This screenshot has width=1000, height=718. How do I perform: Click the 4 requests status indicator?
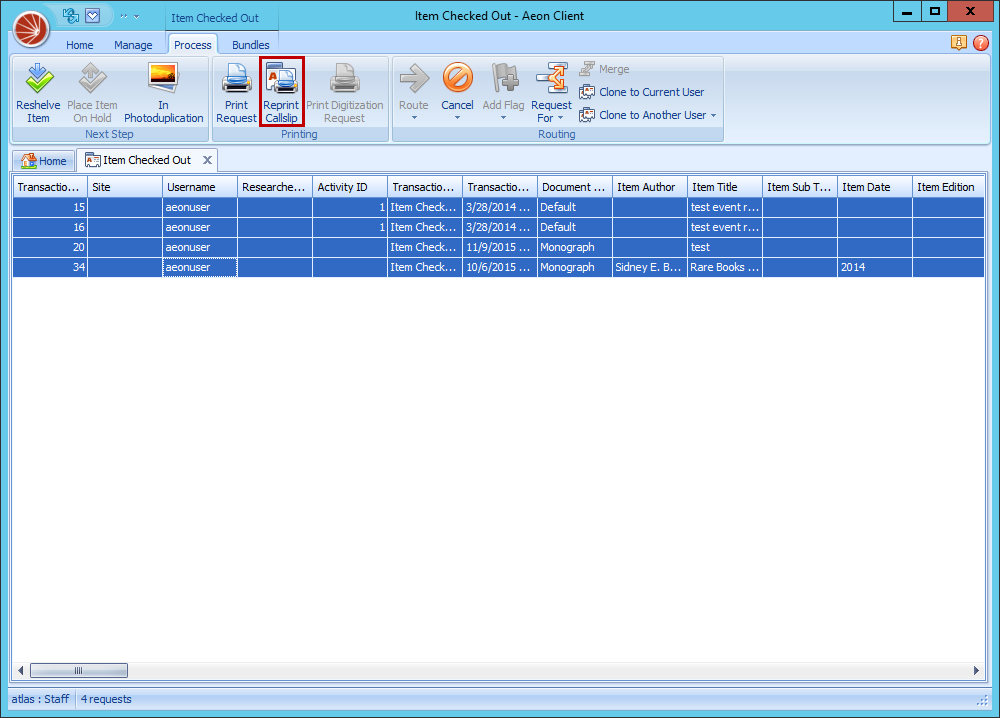coord(105,699)
